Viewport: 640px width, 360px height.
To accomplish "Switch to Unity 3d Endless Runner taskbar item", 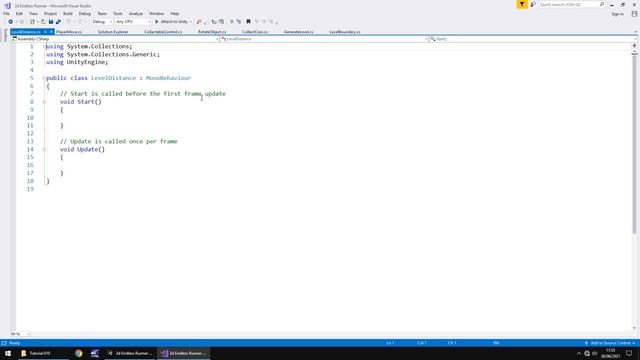I will [x=131, y=353].
